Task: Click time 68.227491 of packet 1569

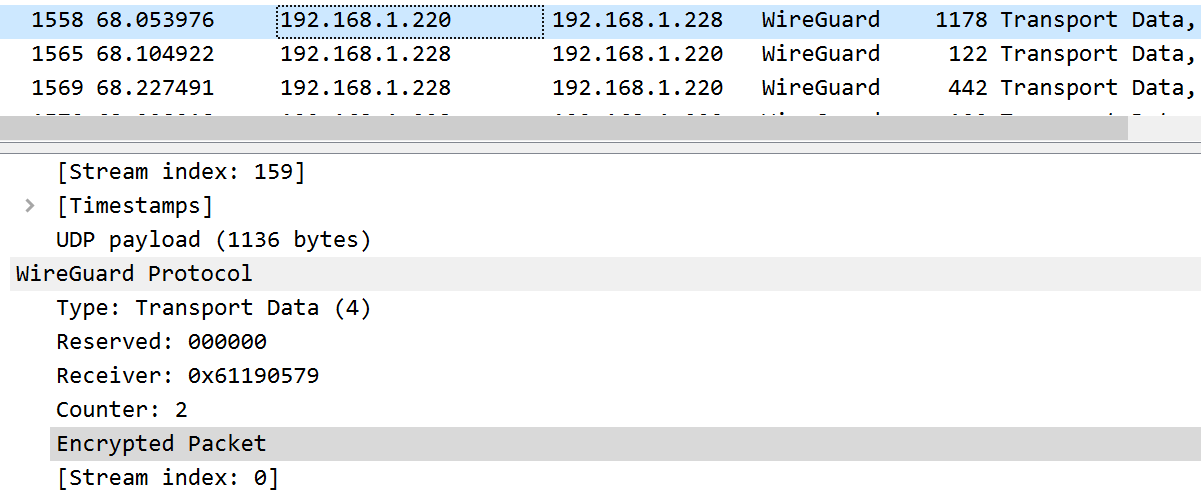Action: (x=155, y=88)
